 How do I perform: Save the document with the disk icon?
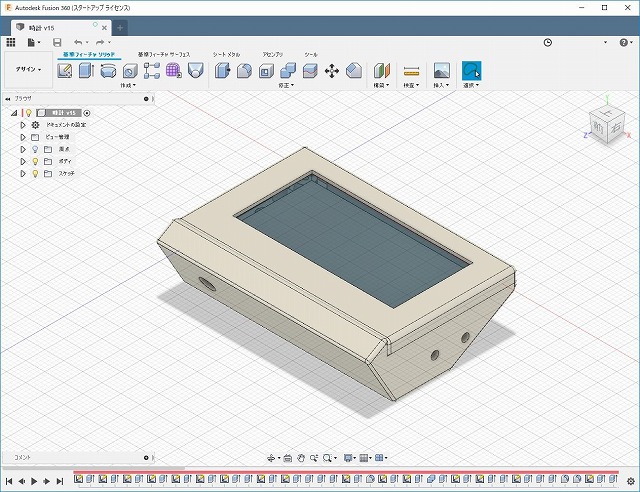click(57, 42)
